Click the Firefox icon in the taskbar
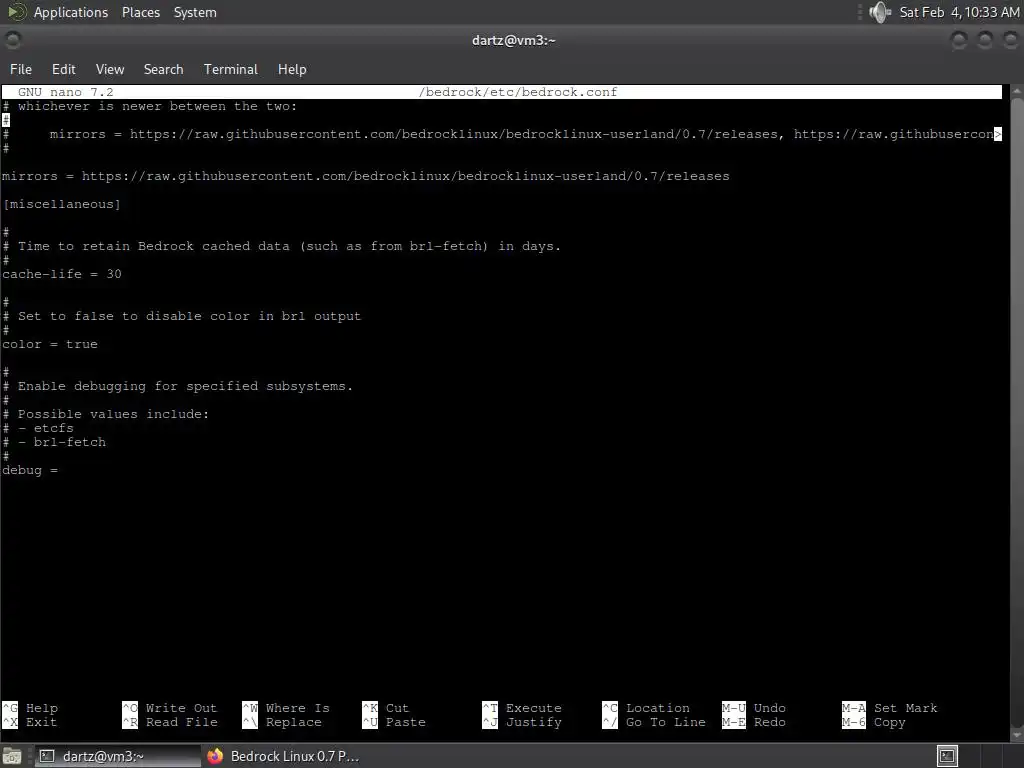The image size is (1024, 768). point(215,756)
